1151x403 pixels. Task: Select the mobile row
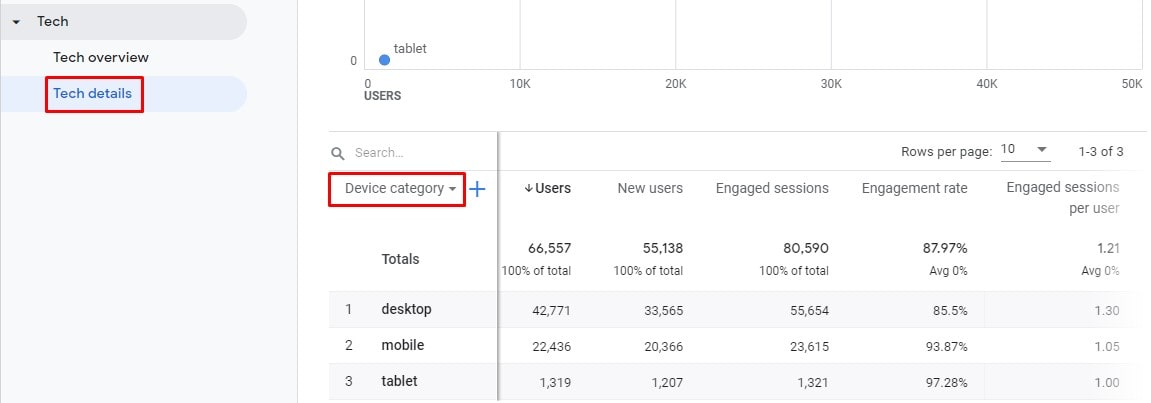tap(738, 346)
